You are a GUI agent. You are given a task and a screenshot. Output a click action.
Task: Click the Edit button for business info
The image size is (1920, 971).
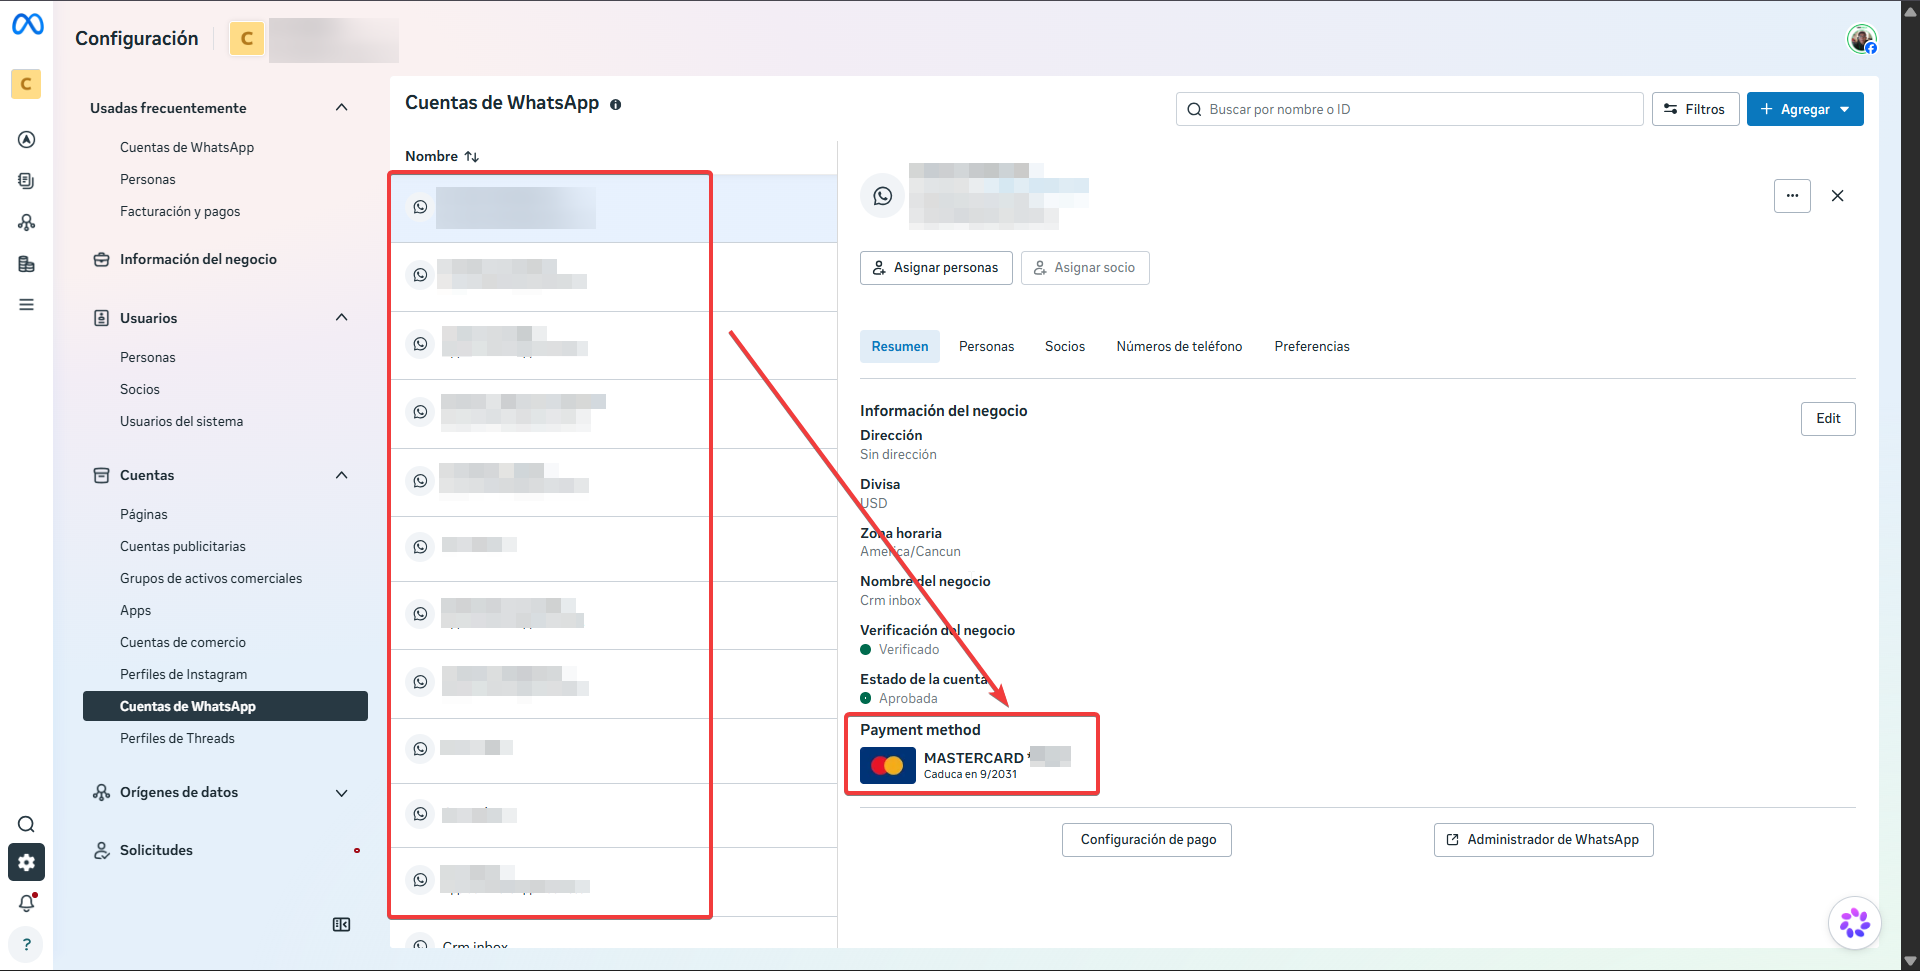pos(1828,419)
